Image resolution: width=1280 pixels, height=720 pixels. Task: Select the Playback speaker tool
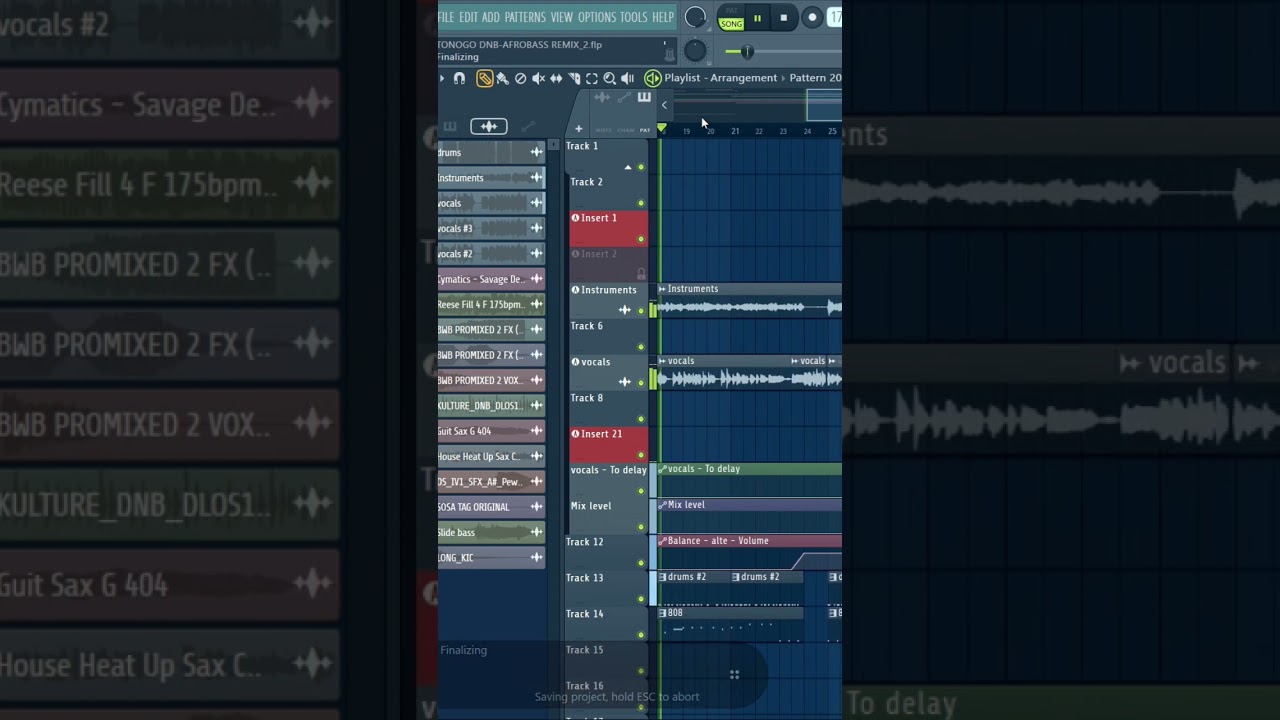coord(628,78)
